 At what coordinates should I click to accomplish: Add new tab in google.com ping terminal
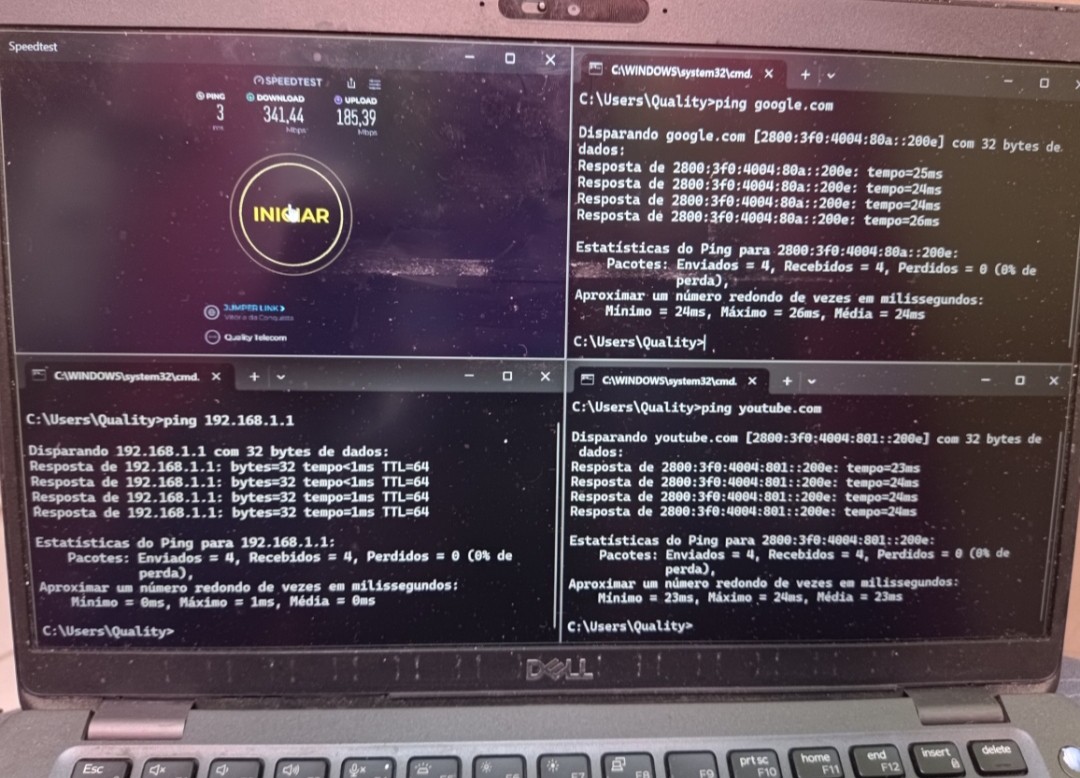[x=805, y=74]
